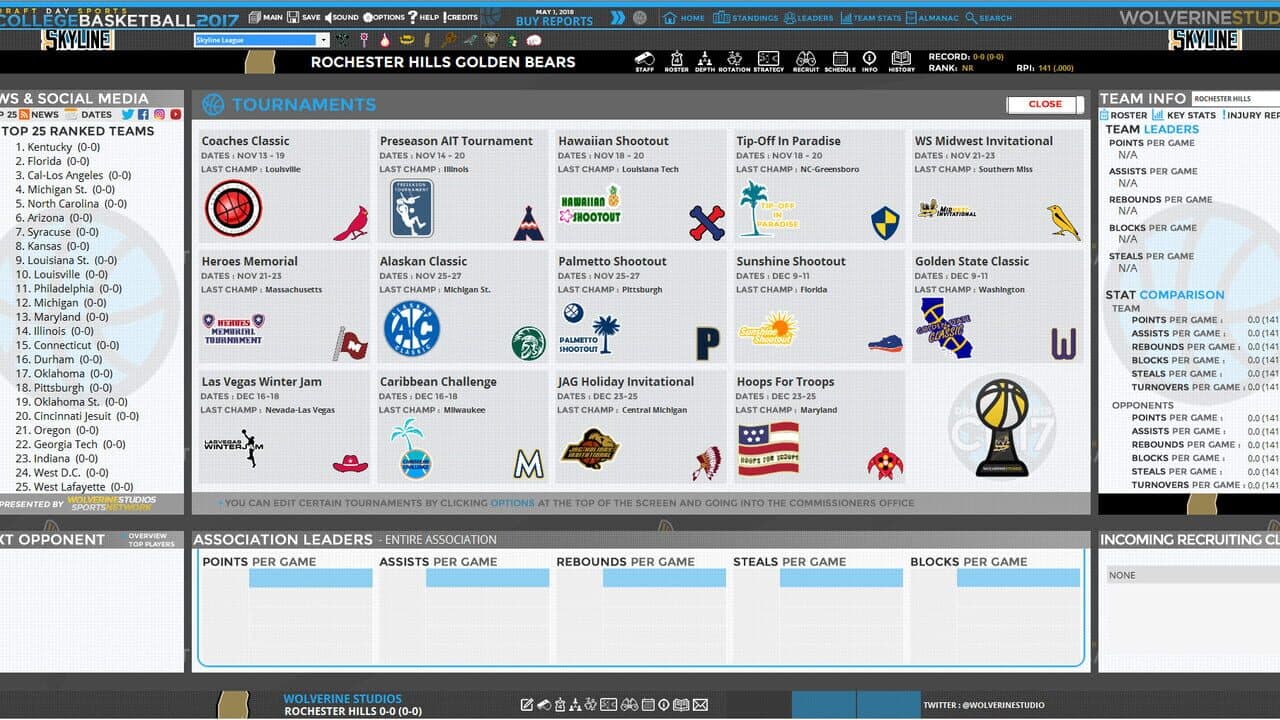Click the YouTube icon in News panel

click(x=176, y=115)
